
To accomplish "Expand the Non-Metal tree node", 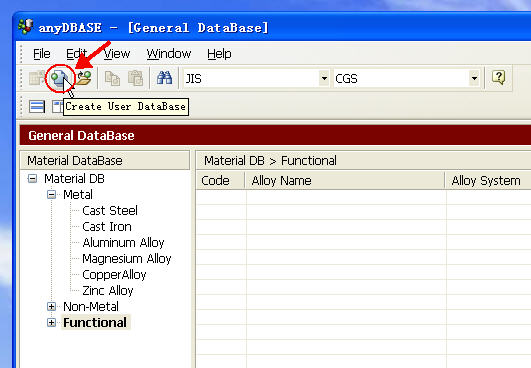I will point(51,306).
